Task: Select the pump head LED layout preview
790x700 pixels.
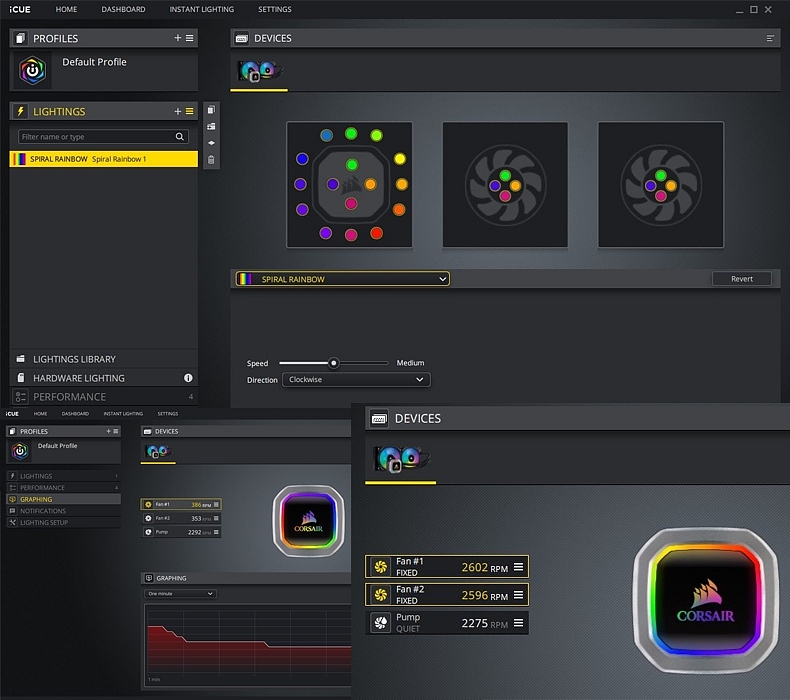Action: click(x=349, y=184)
